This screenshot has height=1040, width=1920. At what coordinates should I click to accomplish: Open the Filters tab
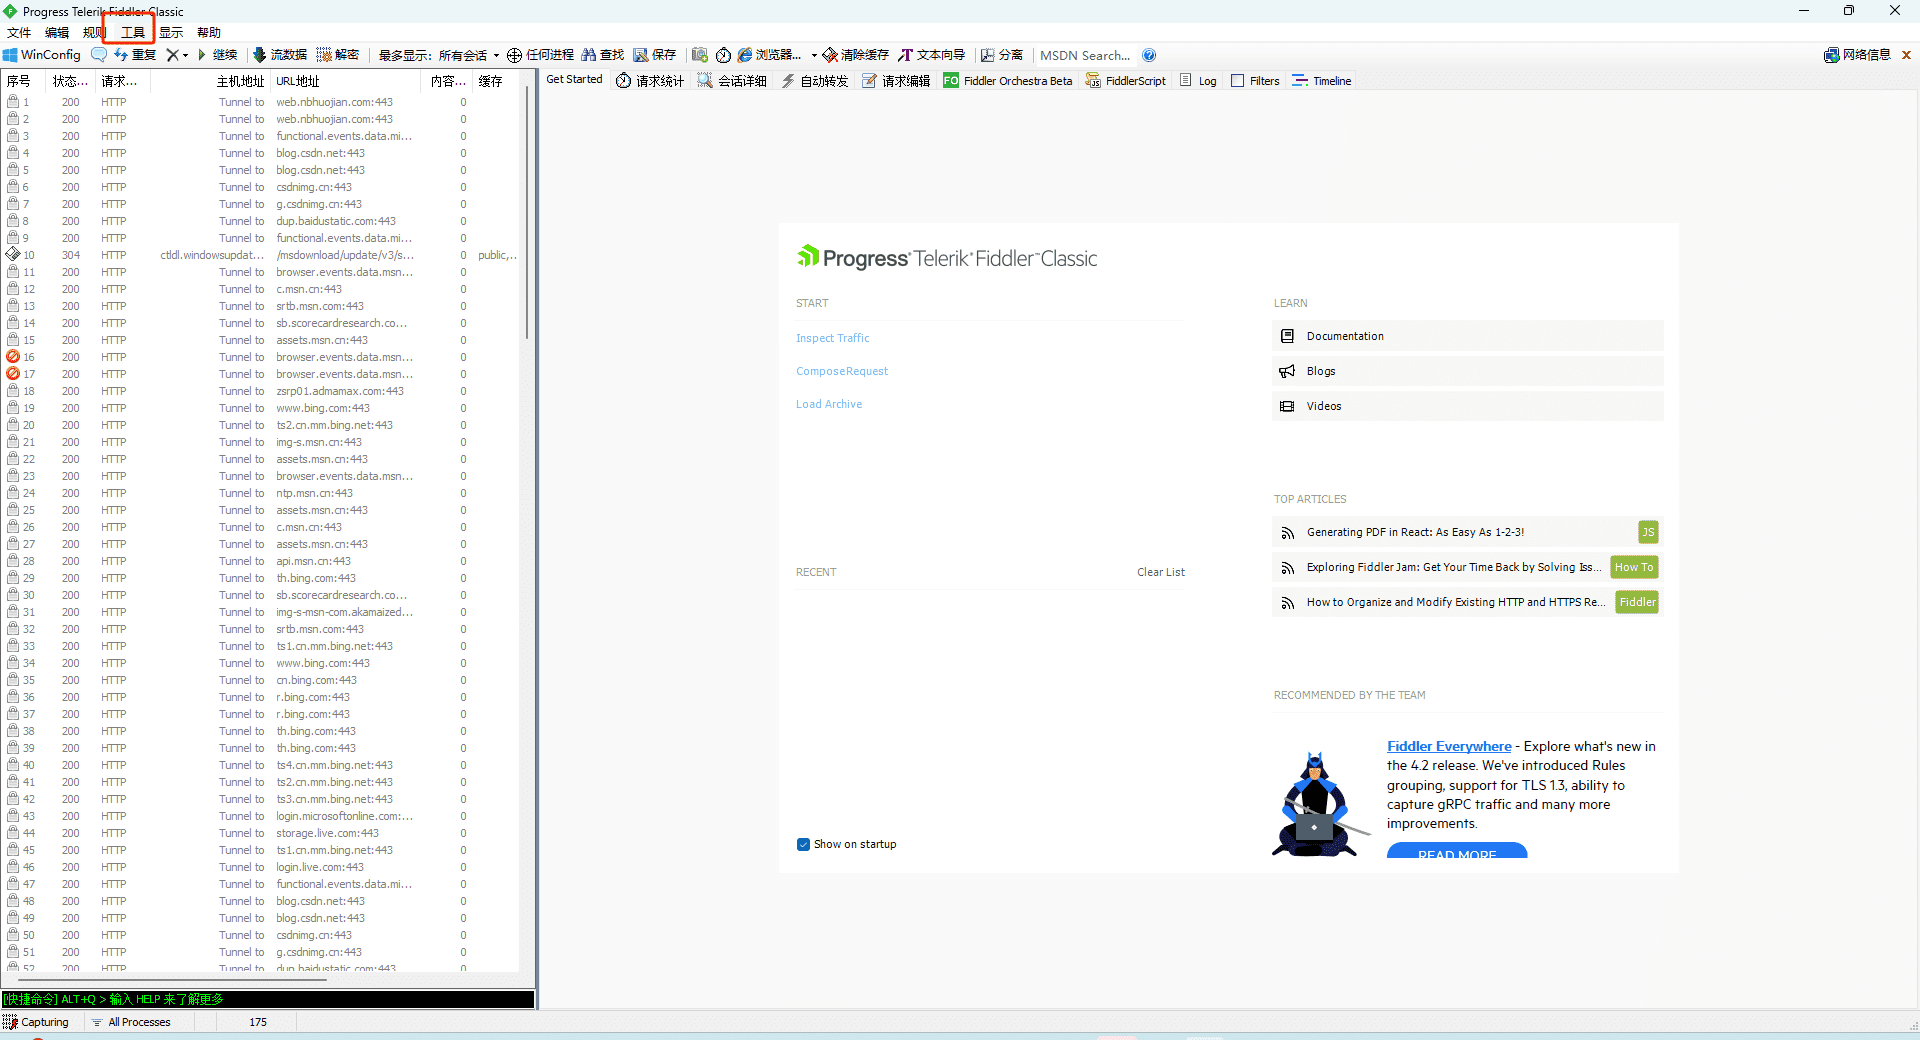[1255, 81]
